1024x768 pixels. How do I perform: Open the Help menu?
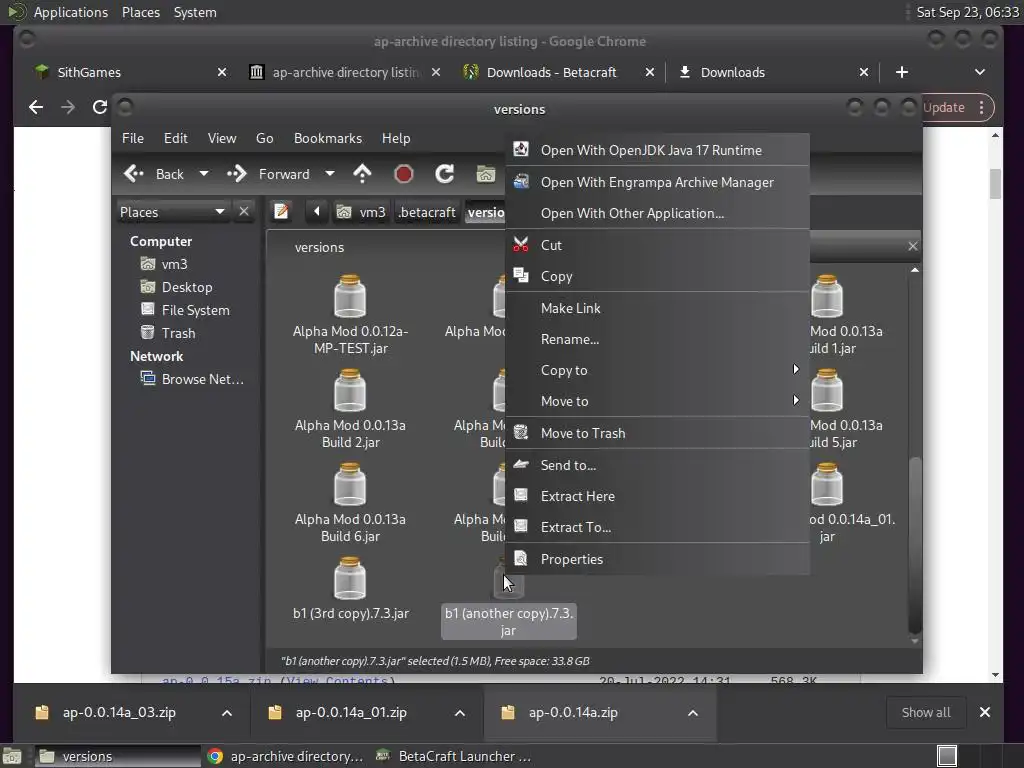coord(396,138)
